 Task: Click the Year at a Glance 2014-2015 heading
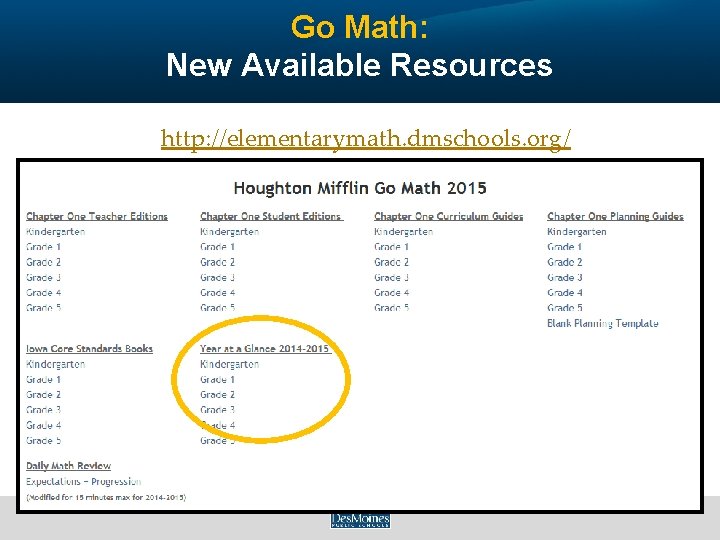265,349
